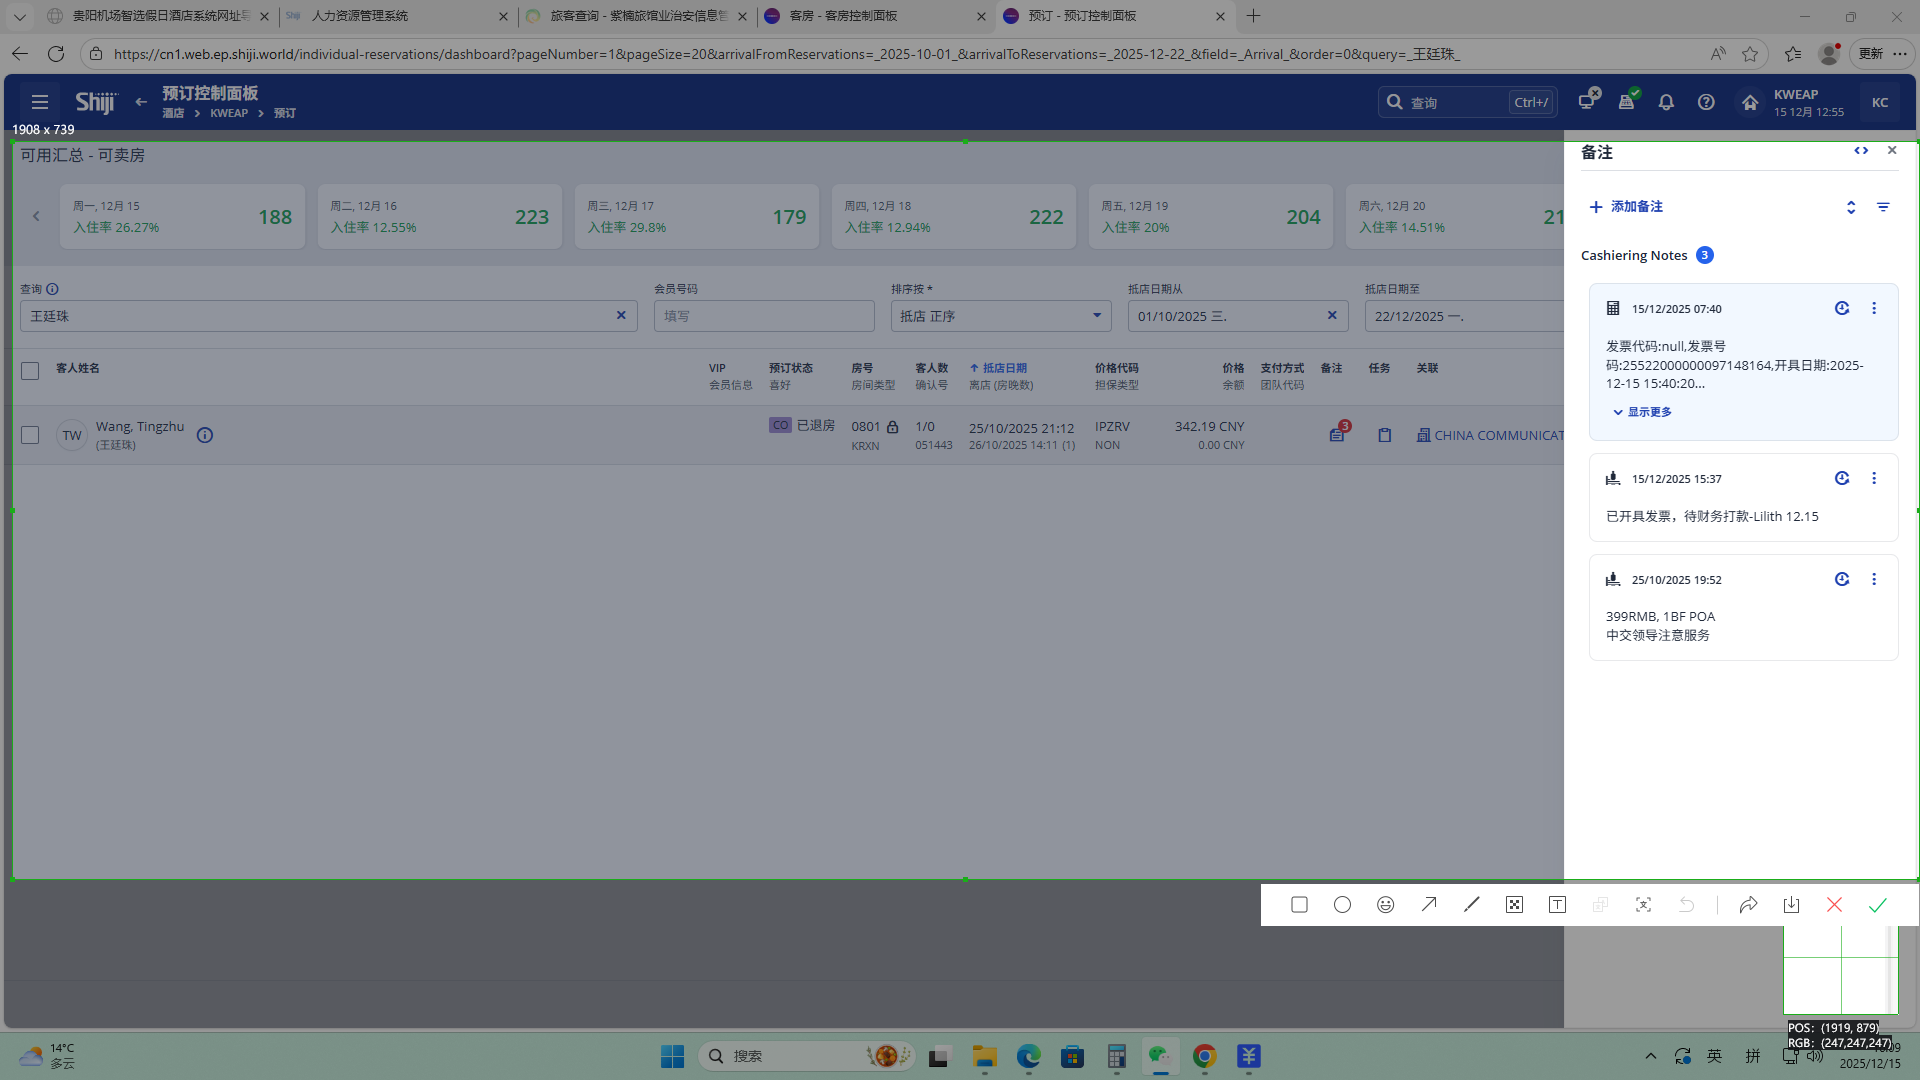Open three-dot menu of 15:37 note
1920x1080 pixels.
tap(1874, 479)
